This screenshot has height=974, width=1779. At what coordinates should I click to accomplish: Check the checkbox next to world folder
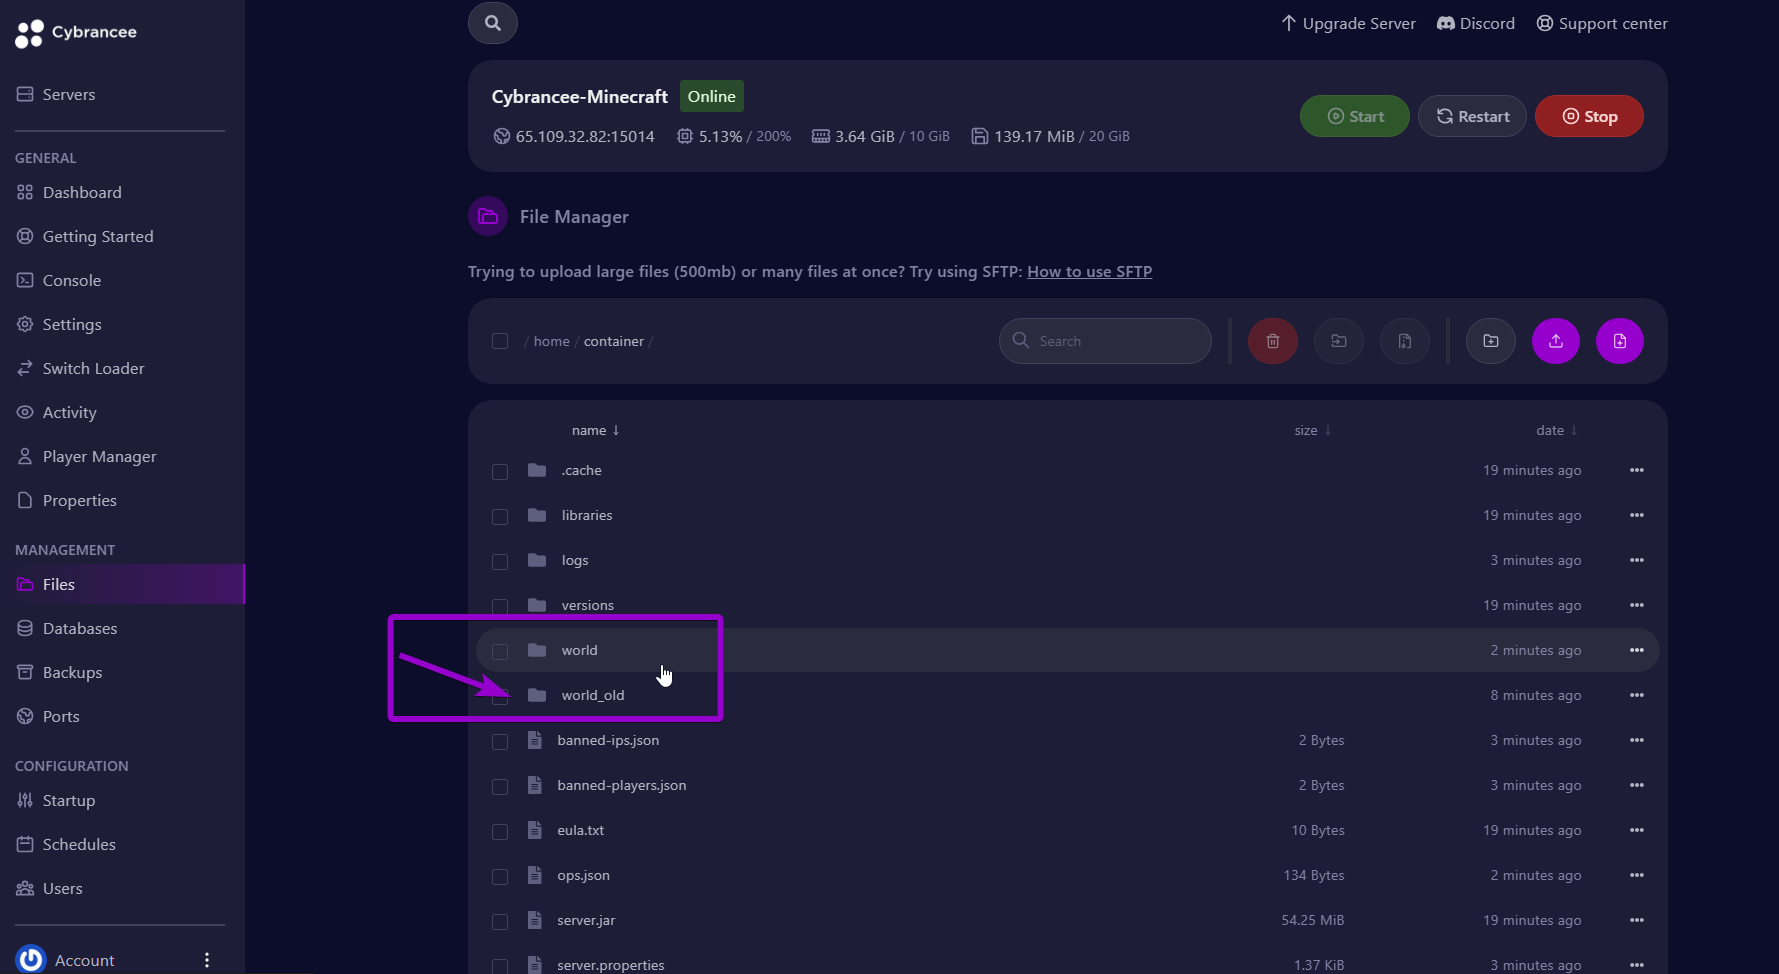[500, 650]
